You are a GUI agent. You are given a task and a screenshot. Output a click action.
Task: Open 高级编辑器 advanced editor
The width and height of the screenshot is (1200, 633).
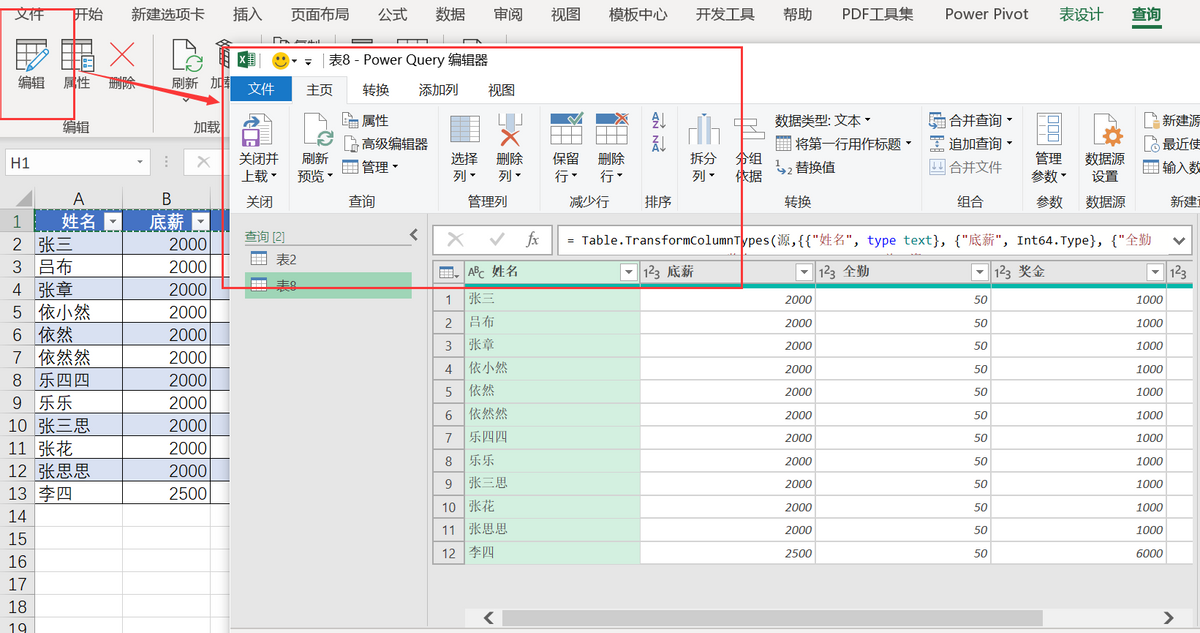(x=385, y=144)
